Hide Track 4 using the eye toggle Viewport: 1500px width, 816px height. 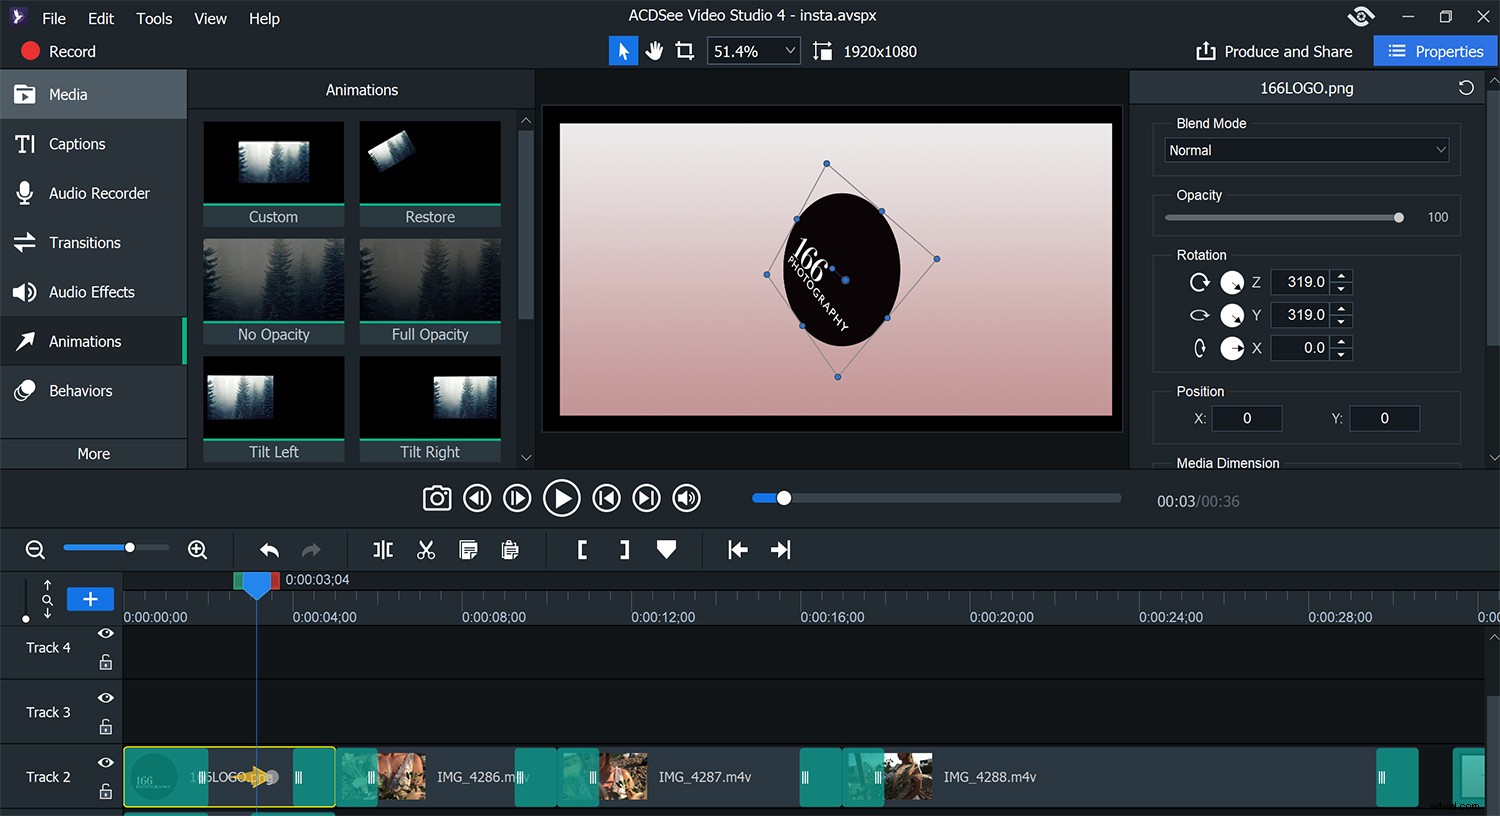point(105,633)
